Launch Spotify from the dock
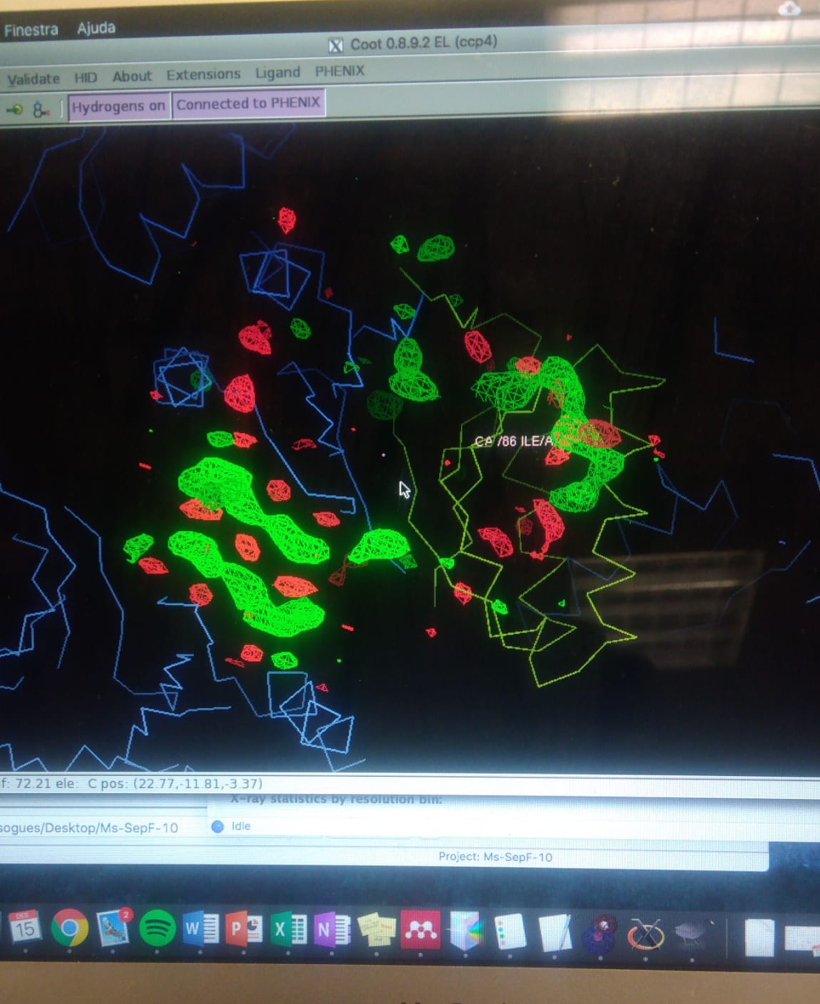This screenshot has height=1004, width=820. coord(157,929)
